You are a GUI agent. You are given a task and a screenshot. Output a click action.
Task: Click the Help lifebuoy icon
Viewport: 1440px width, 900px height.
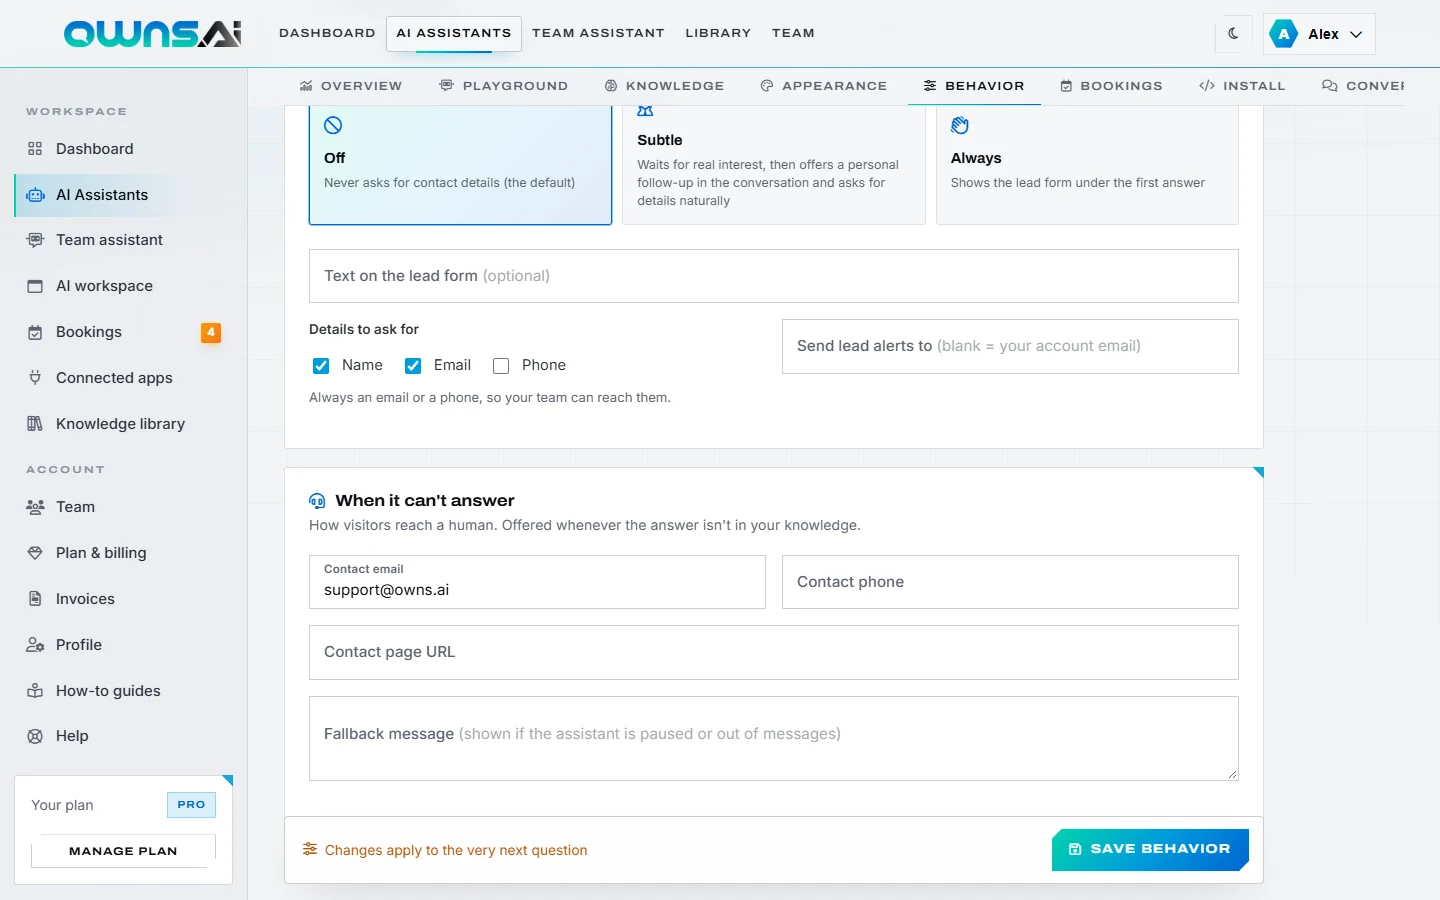point(35,736)
